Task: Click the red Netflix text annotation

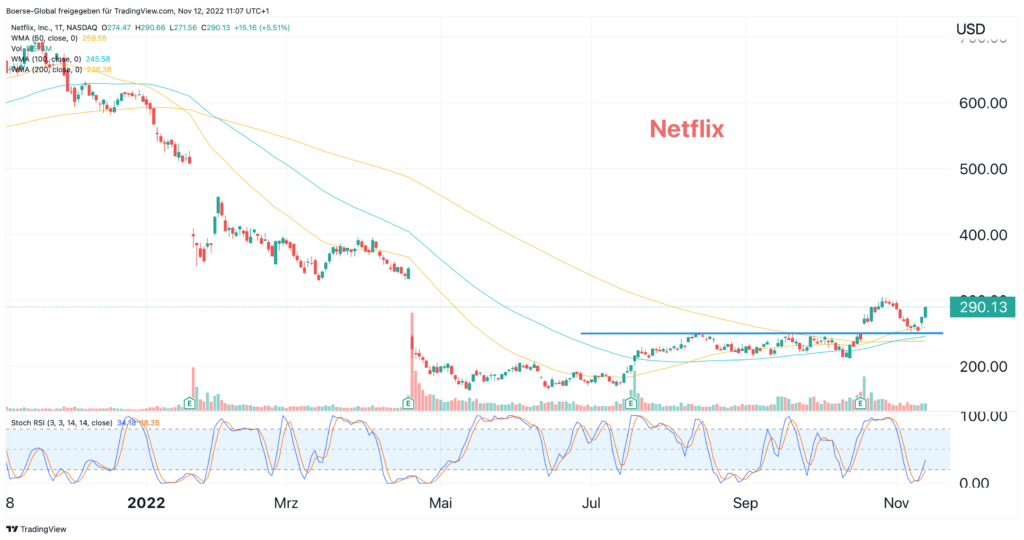Action: coord(687,129)
